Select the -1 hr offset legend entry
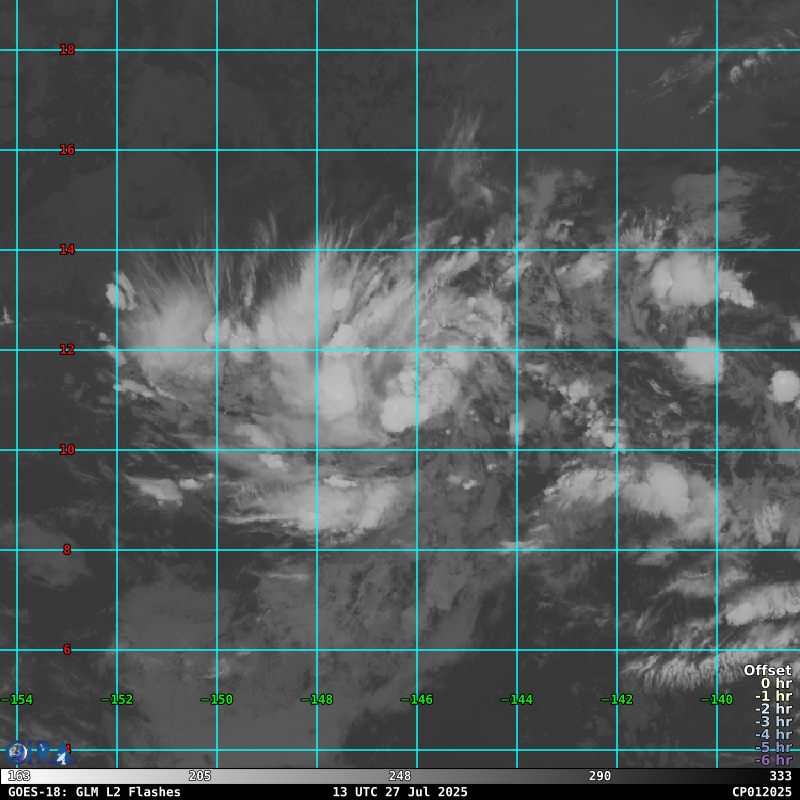The width and height of the screenshot is (800, 800). coord(772,696)
